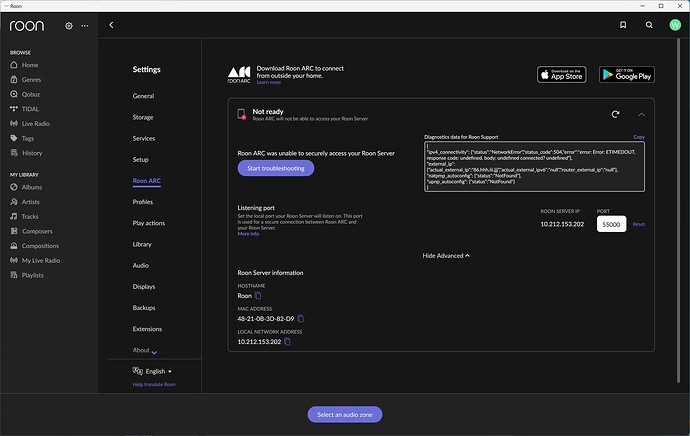
Task: Open Play actions settings
Action: coord(149,223)
